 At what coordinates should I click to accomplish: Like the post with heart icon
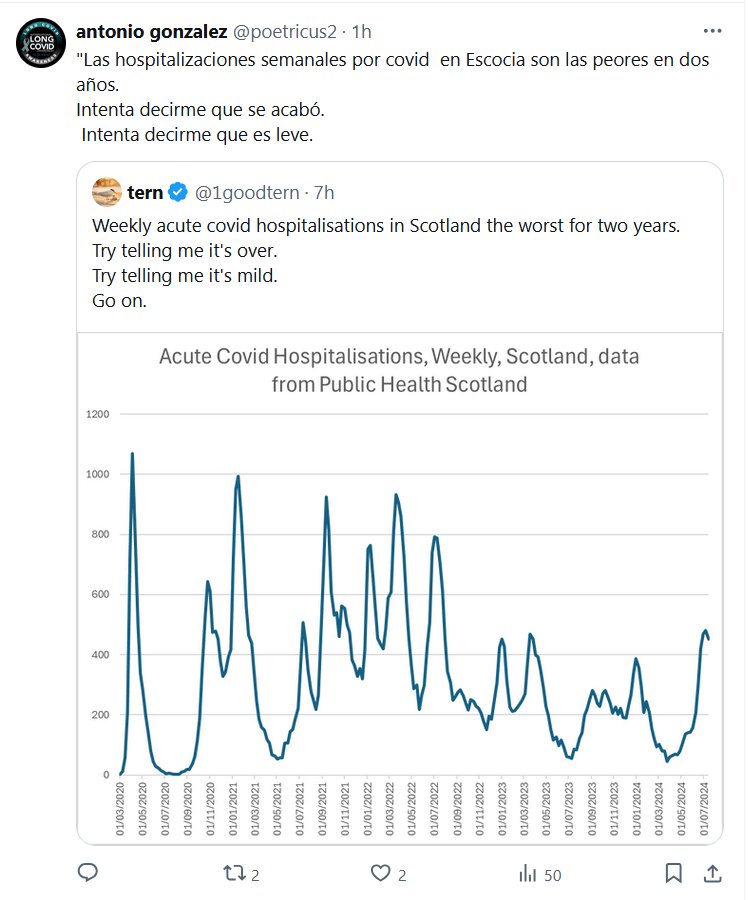[x=380, y=874]
